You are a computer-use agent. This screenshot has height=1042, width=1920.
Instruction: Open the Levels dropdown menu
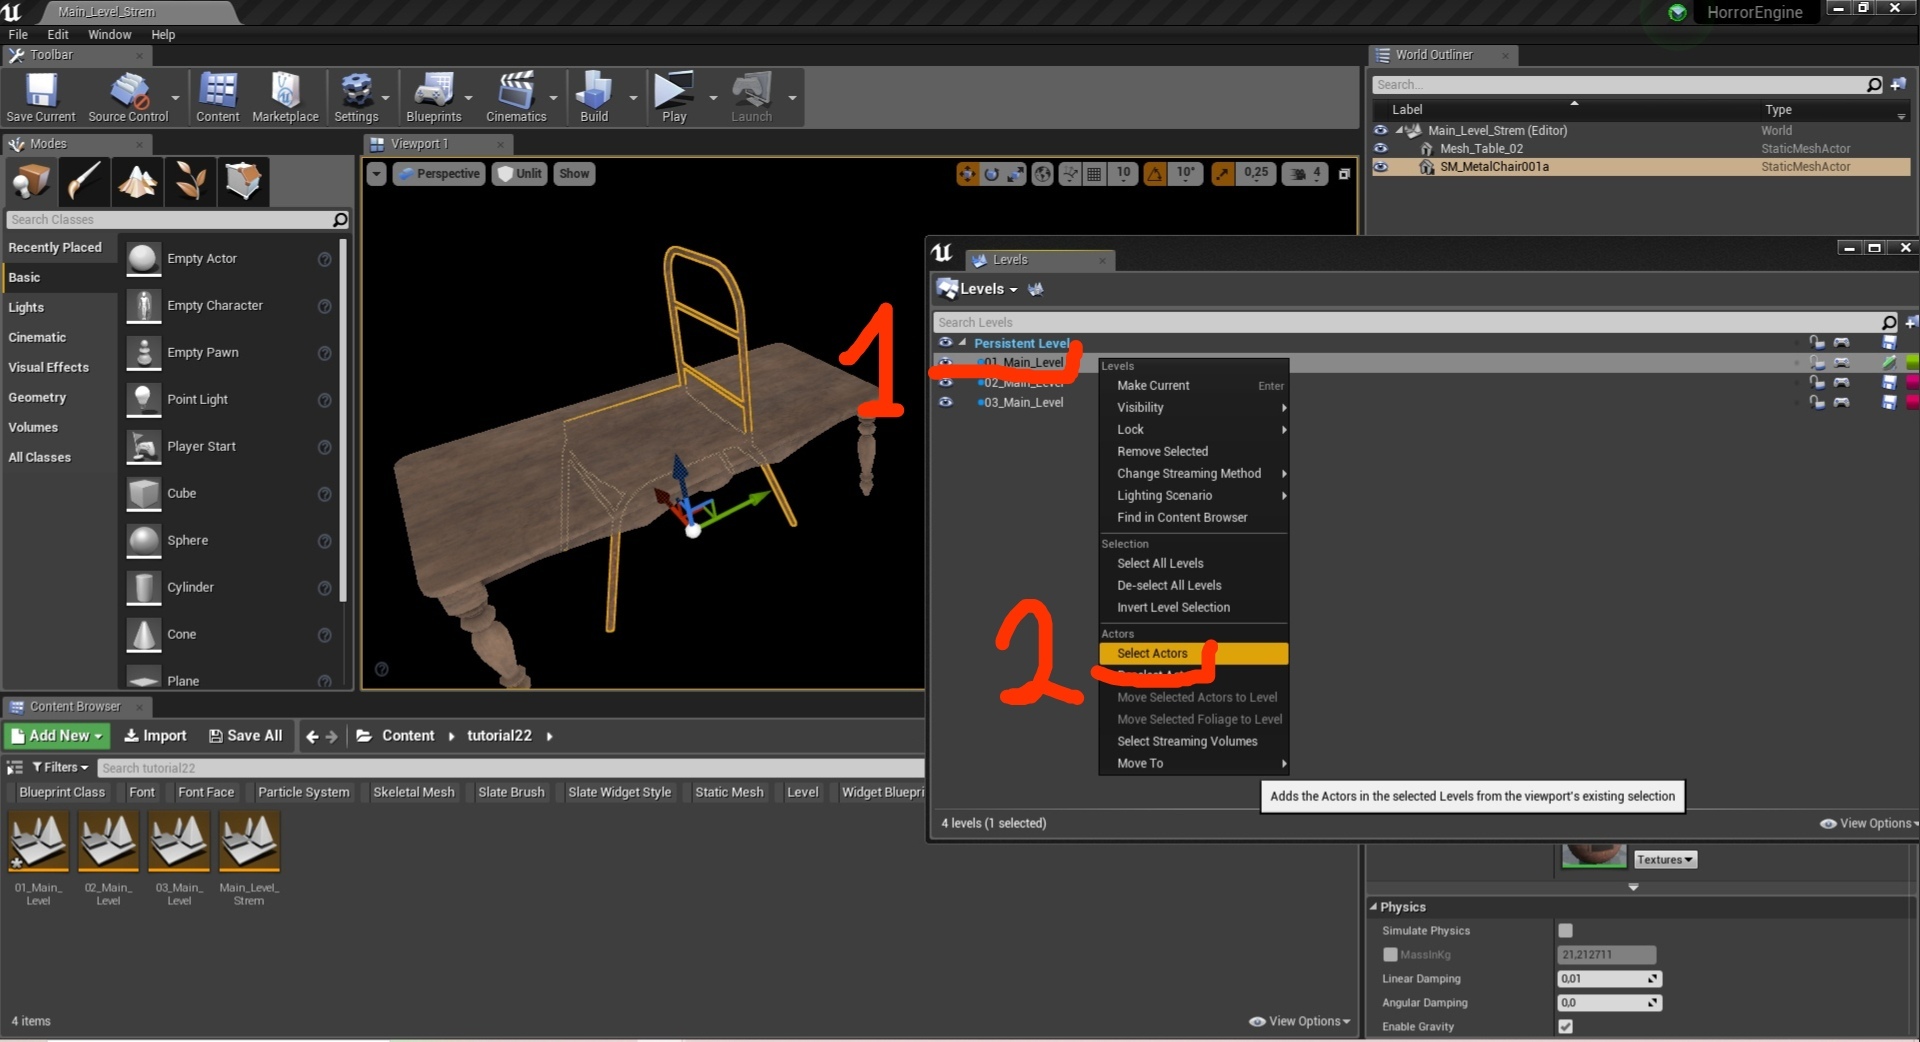click(x=978, y=289)
